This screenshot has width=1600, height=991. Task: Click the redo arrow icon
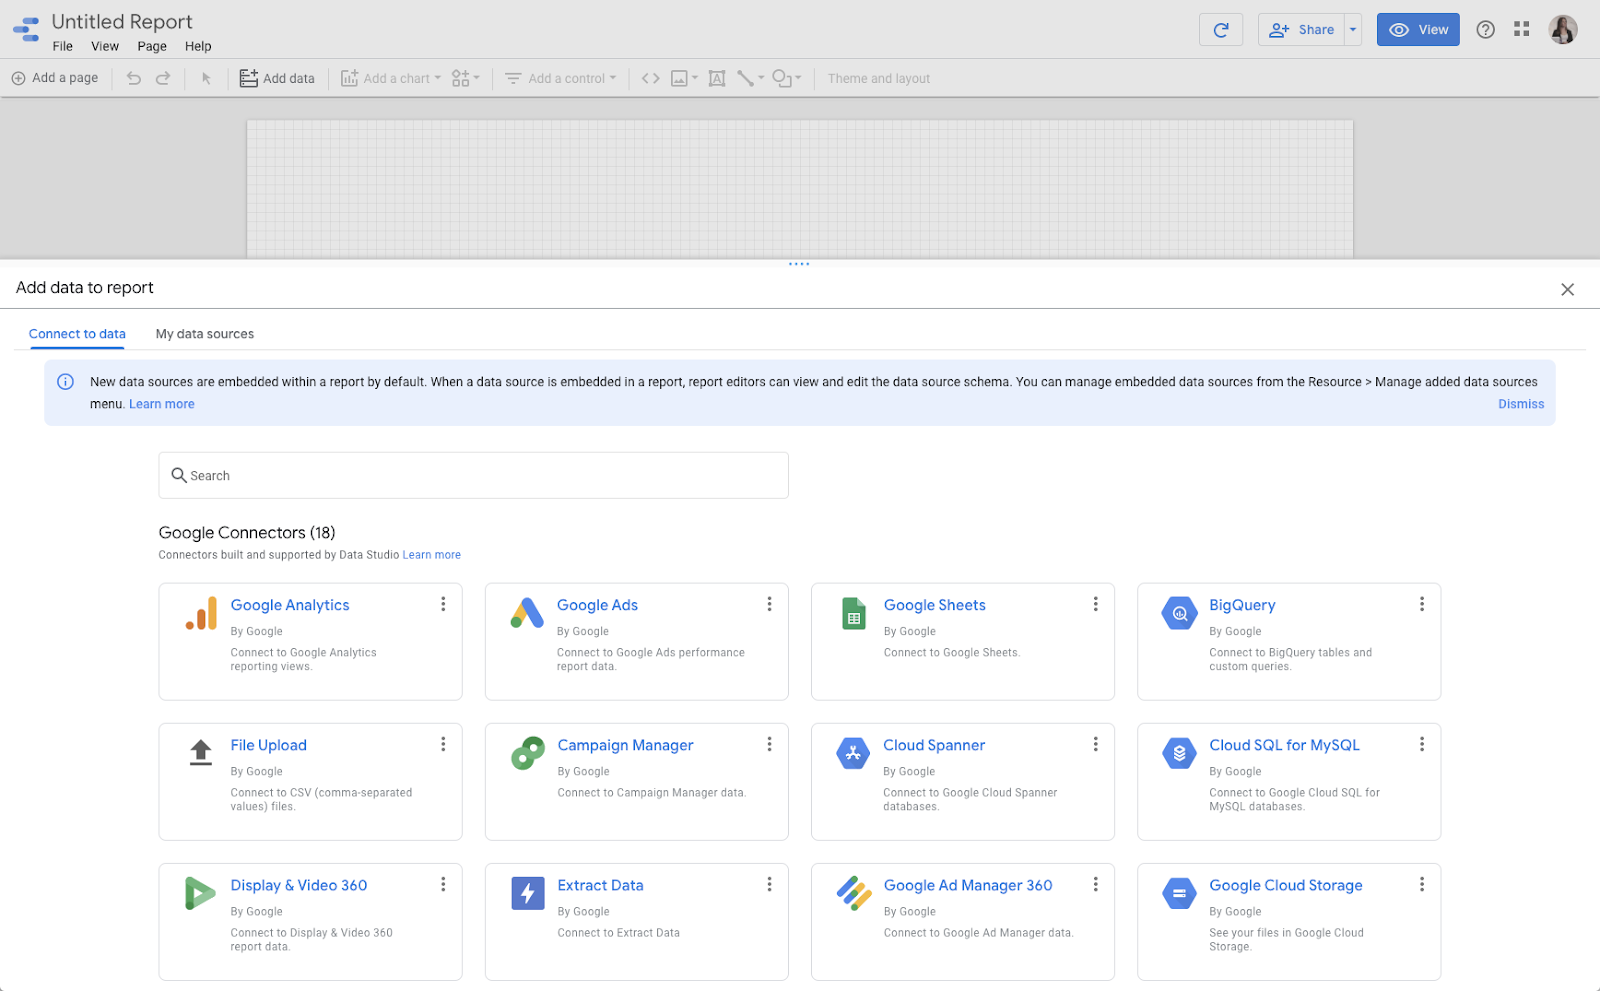[163, 78]
